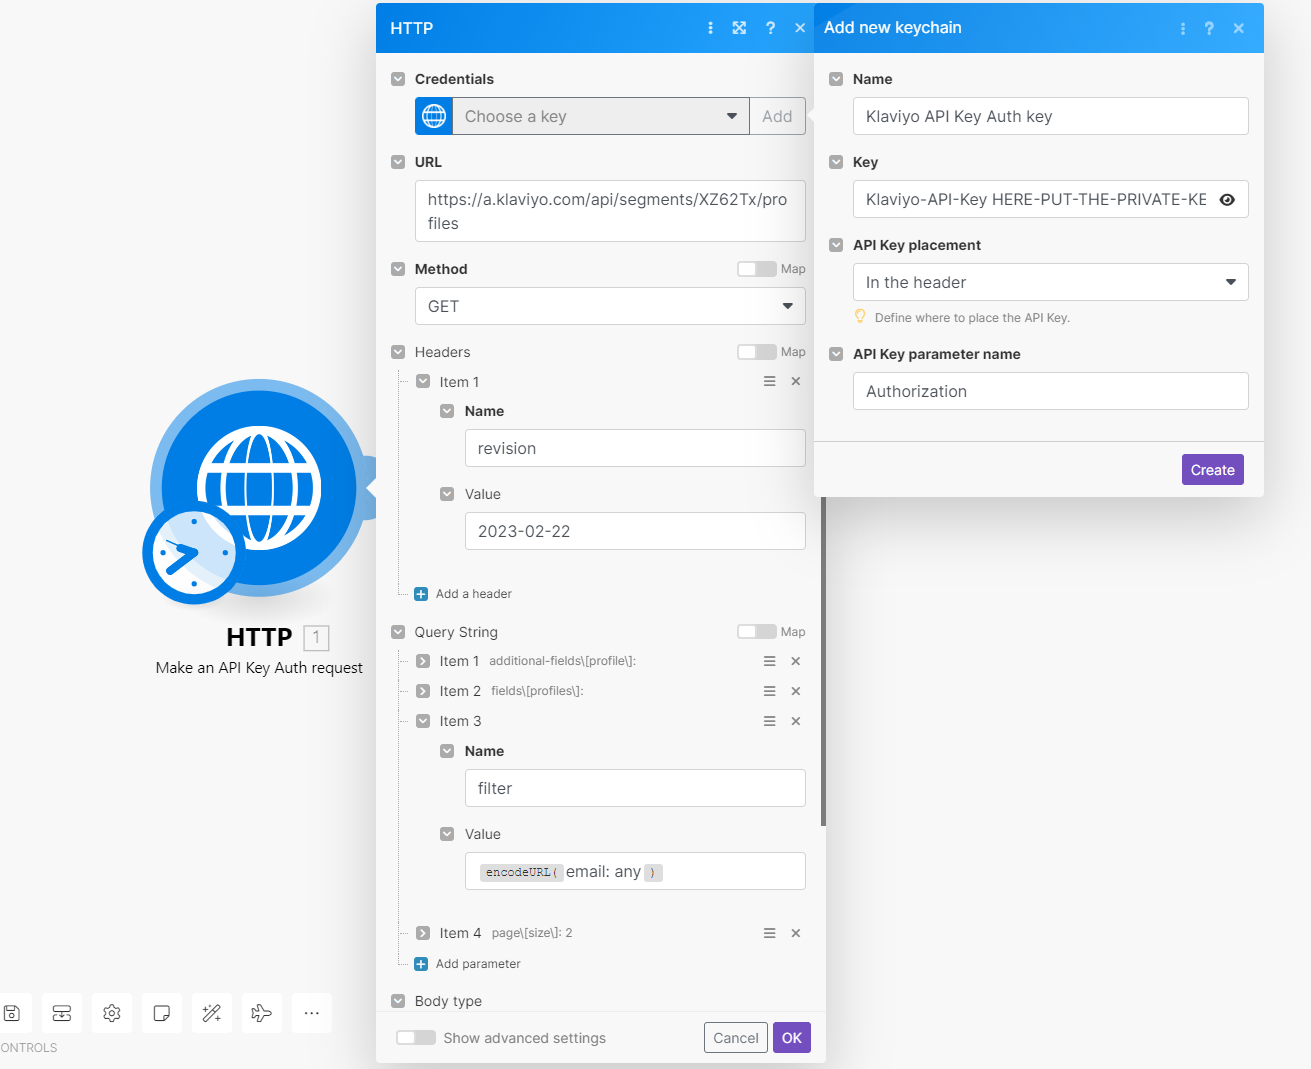This screenshot has width=1311, height=1069.
Task: Open help for the HTTP panel
Action: 770,28
